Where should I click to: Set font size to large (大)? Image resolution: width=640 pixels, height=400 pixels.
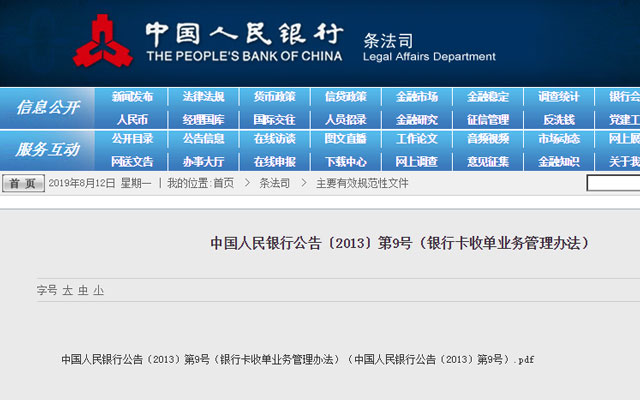click(67, 290)
